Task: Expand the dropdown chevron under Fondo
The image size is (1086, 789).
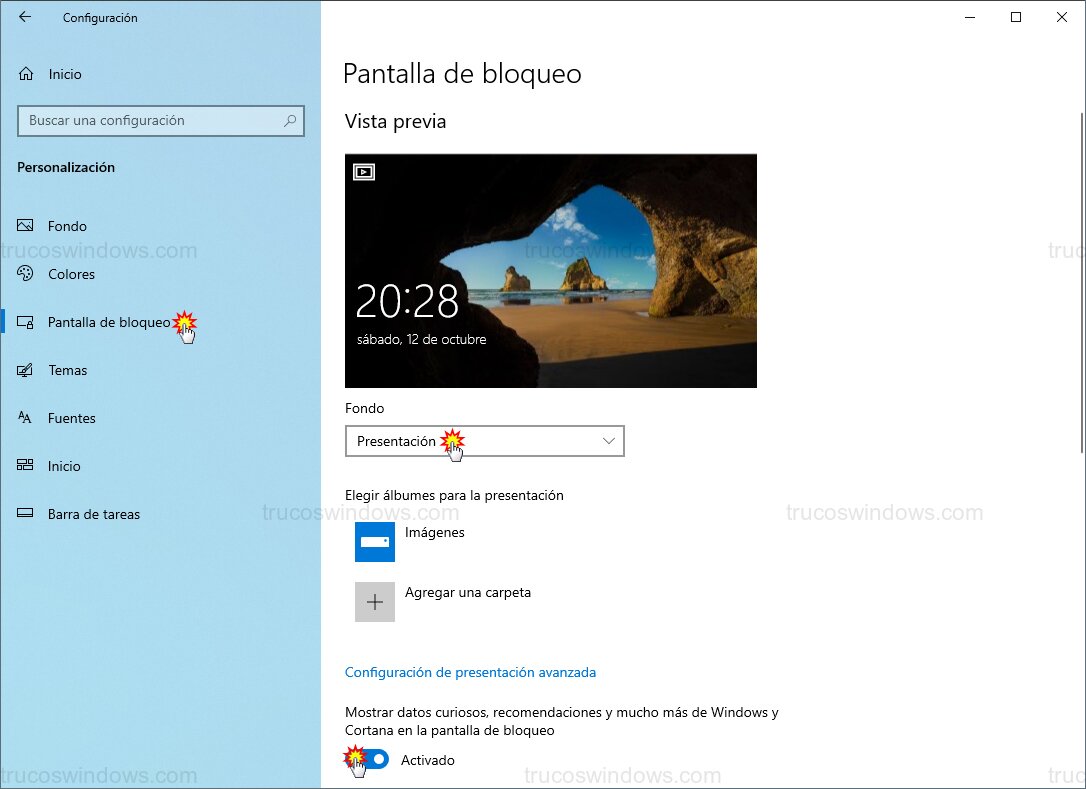Action: coord(609,441)
